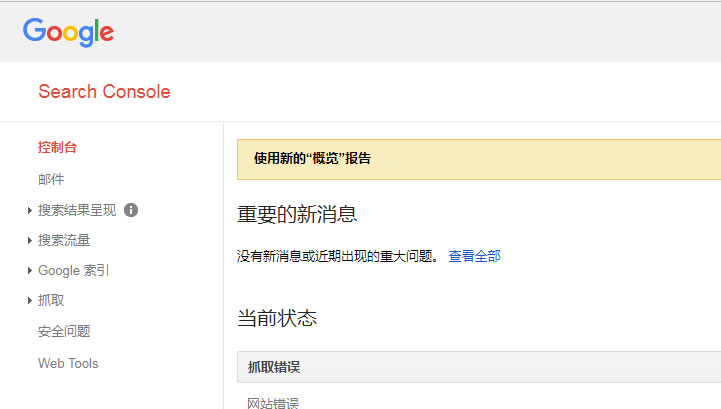
Task: Select 控制台 in the sidebar
Action: 57,148
